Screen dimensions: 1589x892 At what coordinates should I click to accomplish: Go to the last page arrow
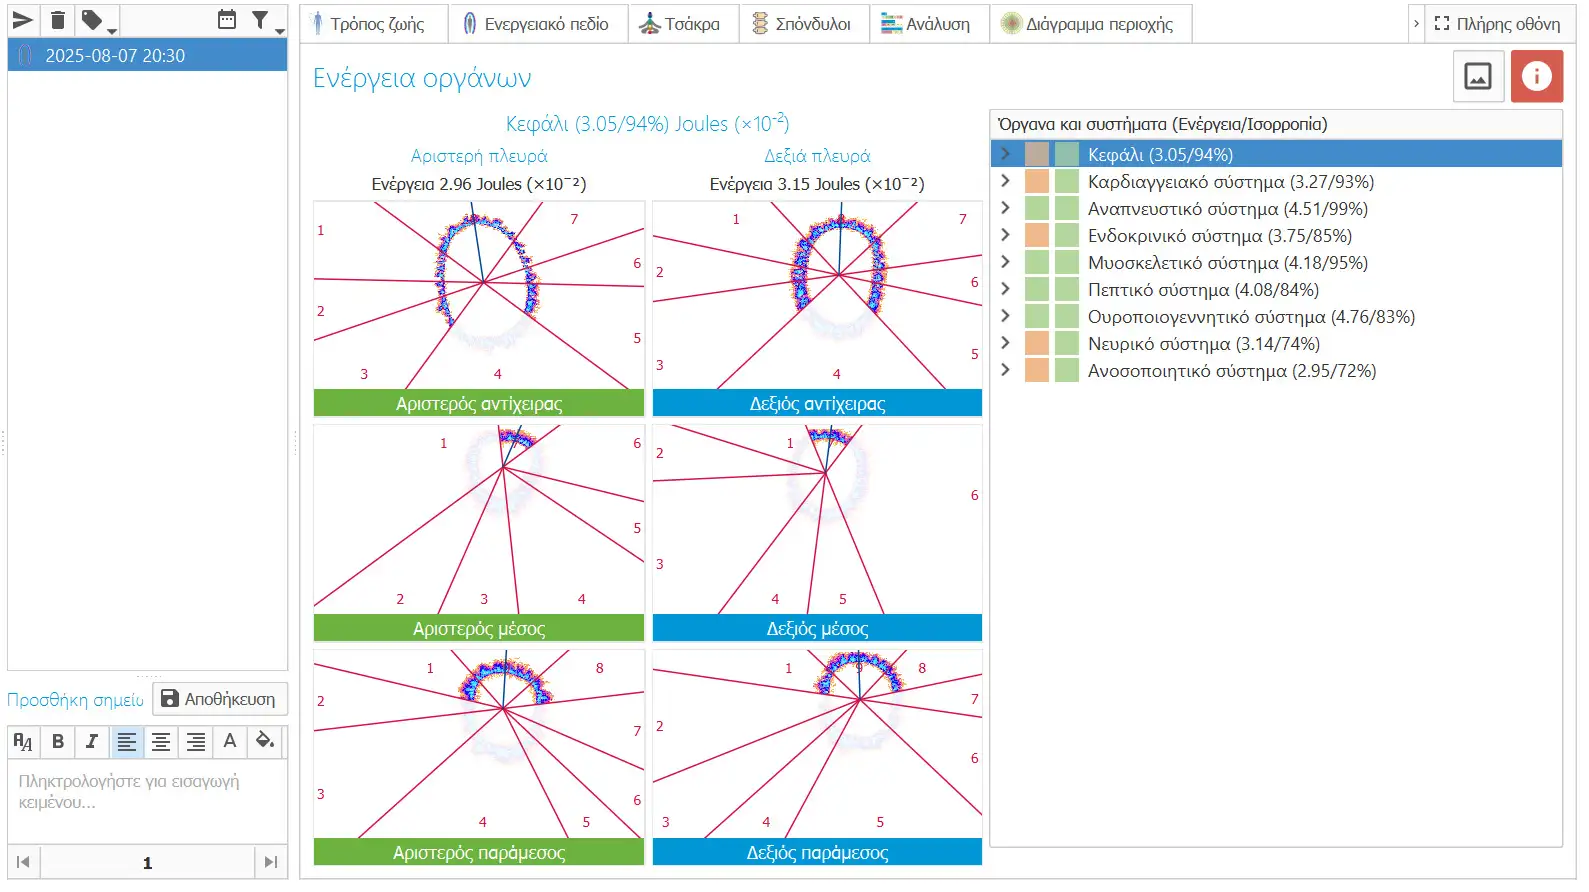(270, 862)
